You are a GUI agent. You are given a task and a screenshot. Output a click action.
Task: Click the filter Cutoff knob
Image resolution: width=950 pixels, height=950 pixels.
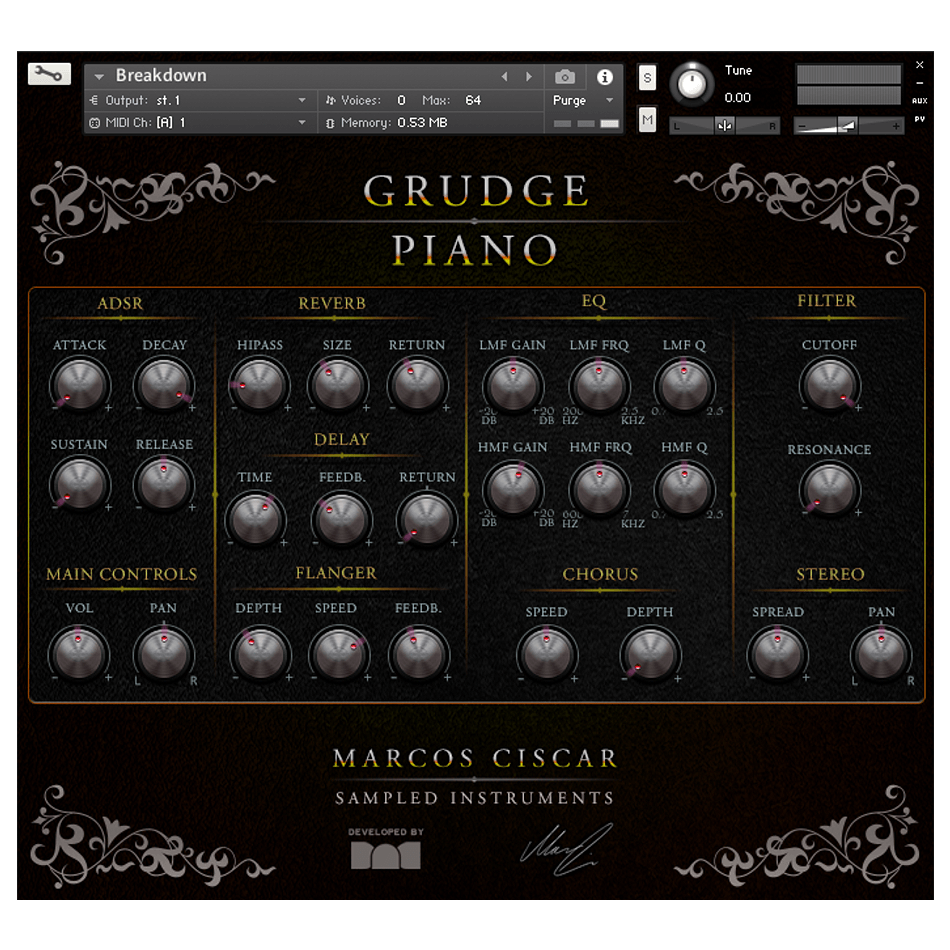click(829, 384)
